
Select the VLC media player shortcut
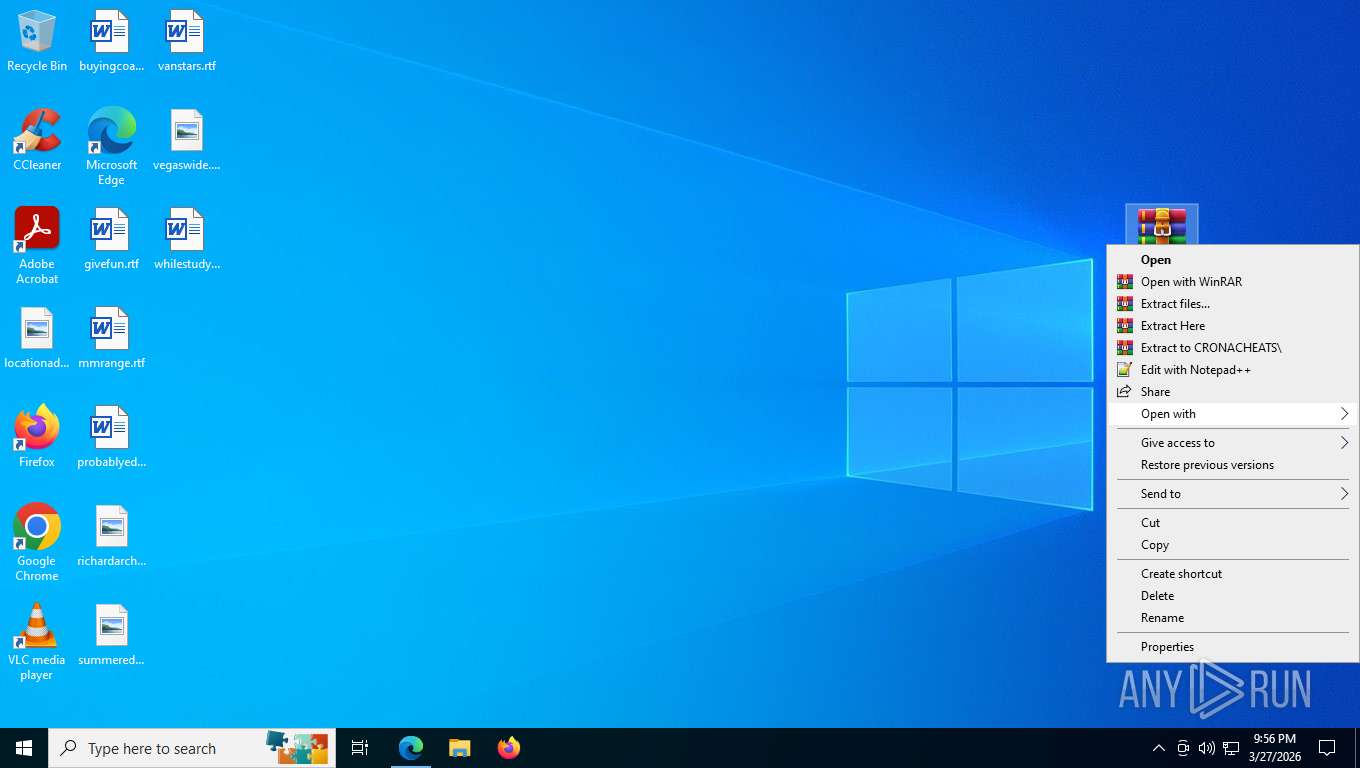pos(37,642)
